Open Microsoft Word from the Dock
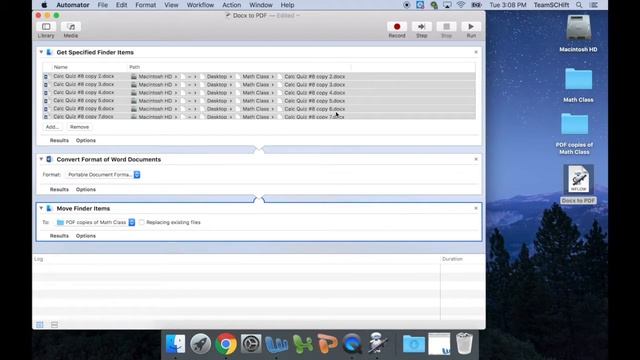Viewport: 640px width, 360px height. coord(276,344)
